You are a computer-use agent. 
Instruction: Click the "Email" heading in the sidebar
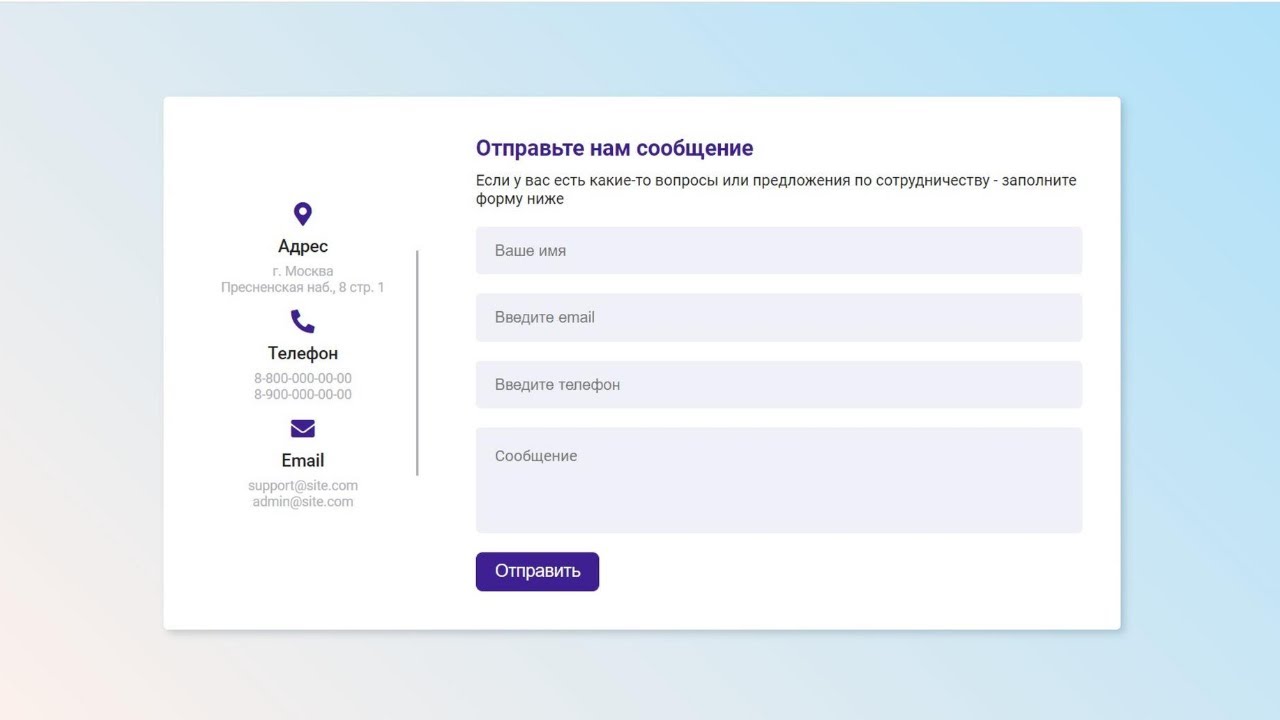(303, 460)
